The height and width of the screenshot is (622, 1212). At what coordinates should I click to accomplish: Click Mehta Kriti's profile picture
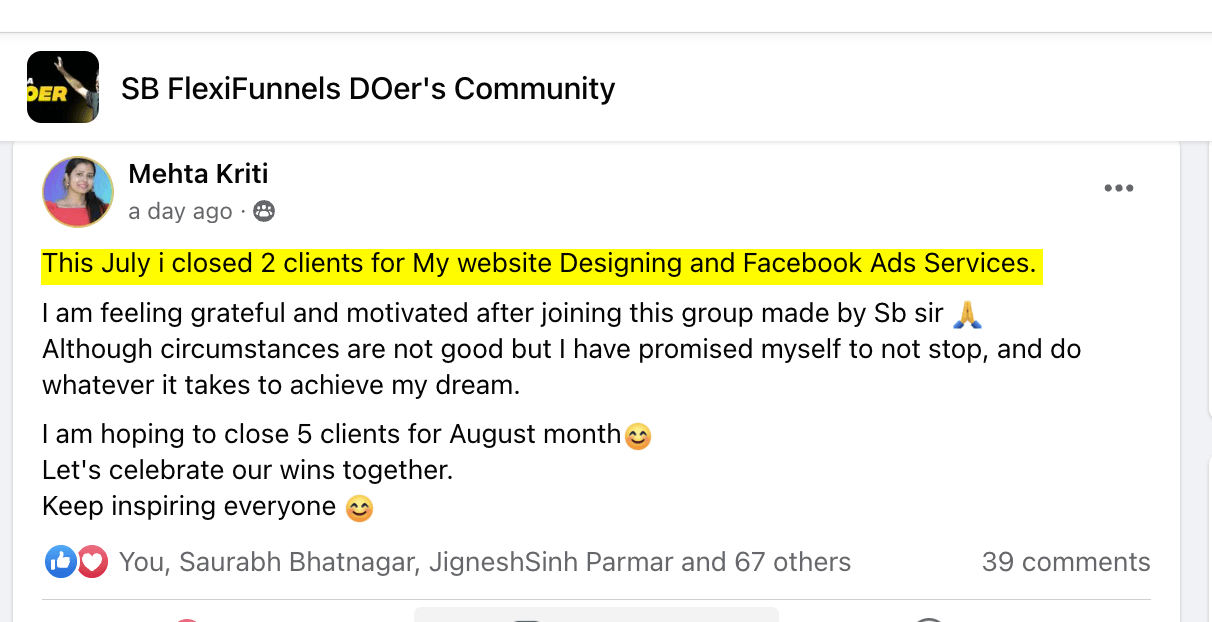click(77, 191)
